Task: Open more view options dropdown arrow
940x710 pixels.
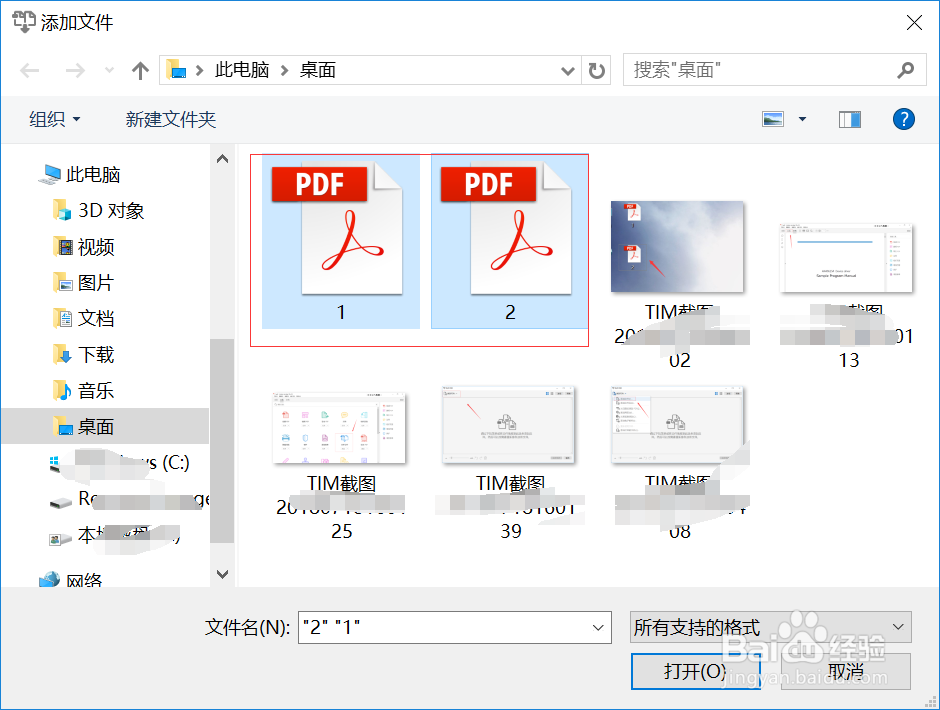Action: click(x=802, y=119)
